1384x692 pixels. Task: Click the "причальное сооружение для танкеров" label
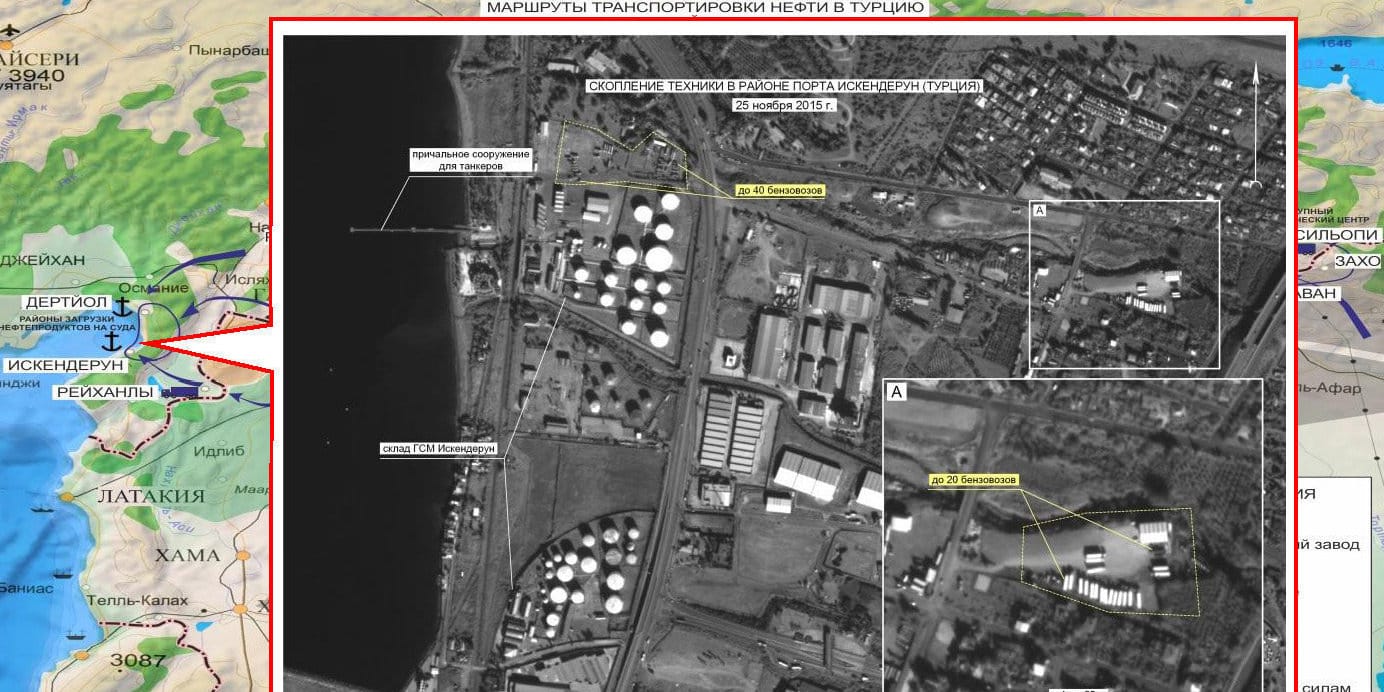tap(469, 161)
